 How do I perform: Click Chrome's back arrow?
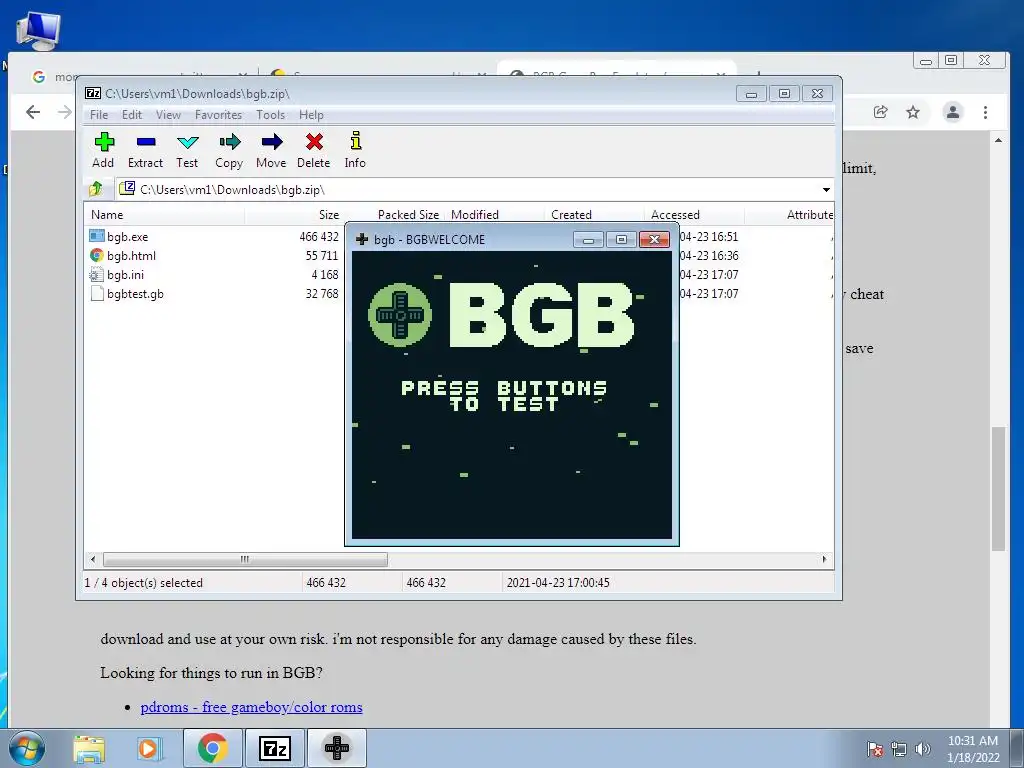tap(33, 112)
